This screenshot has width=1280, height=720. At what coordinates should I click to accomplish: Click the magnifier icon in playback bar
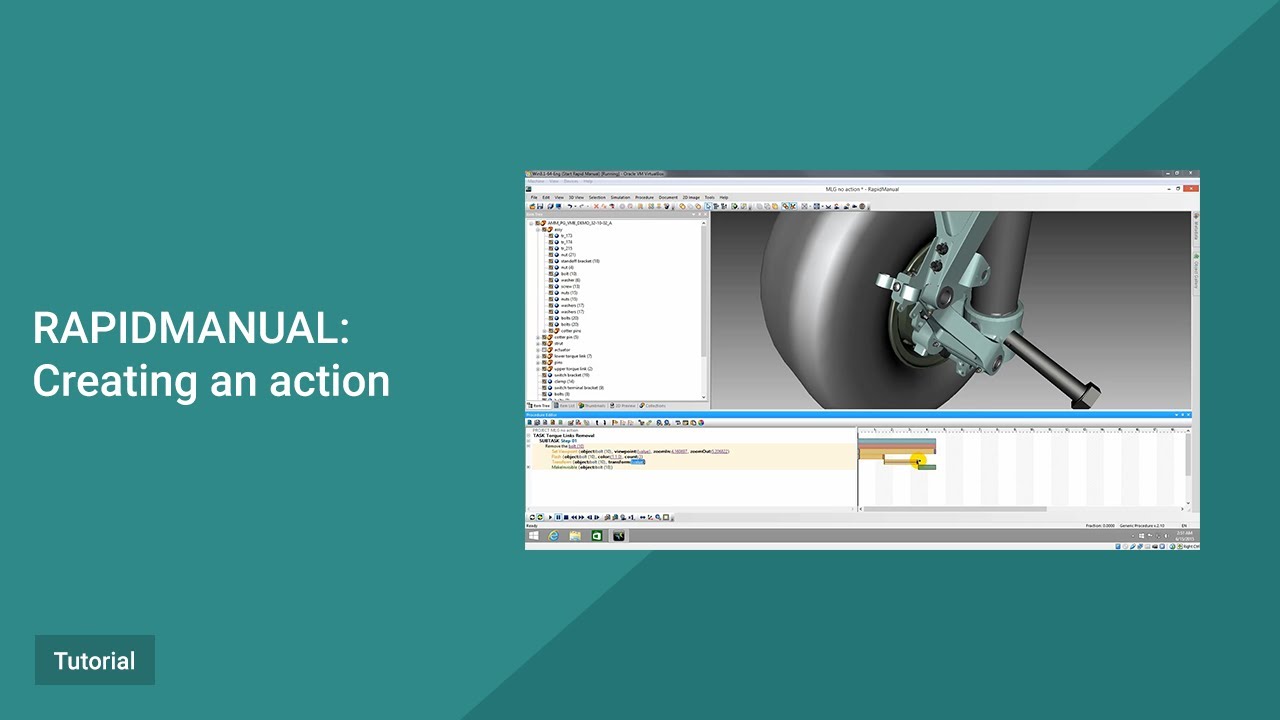tap(658, 517)
